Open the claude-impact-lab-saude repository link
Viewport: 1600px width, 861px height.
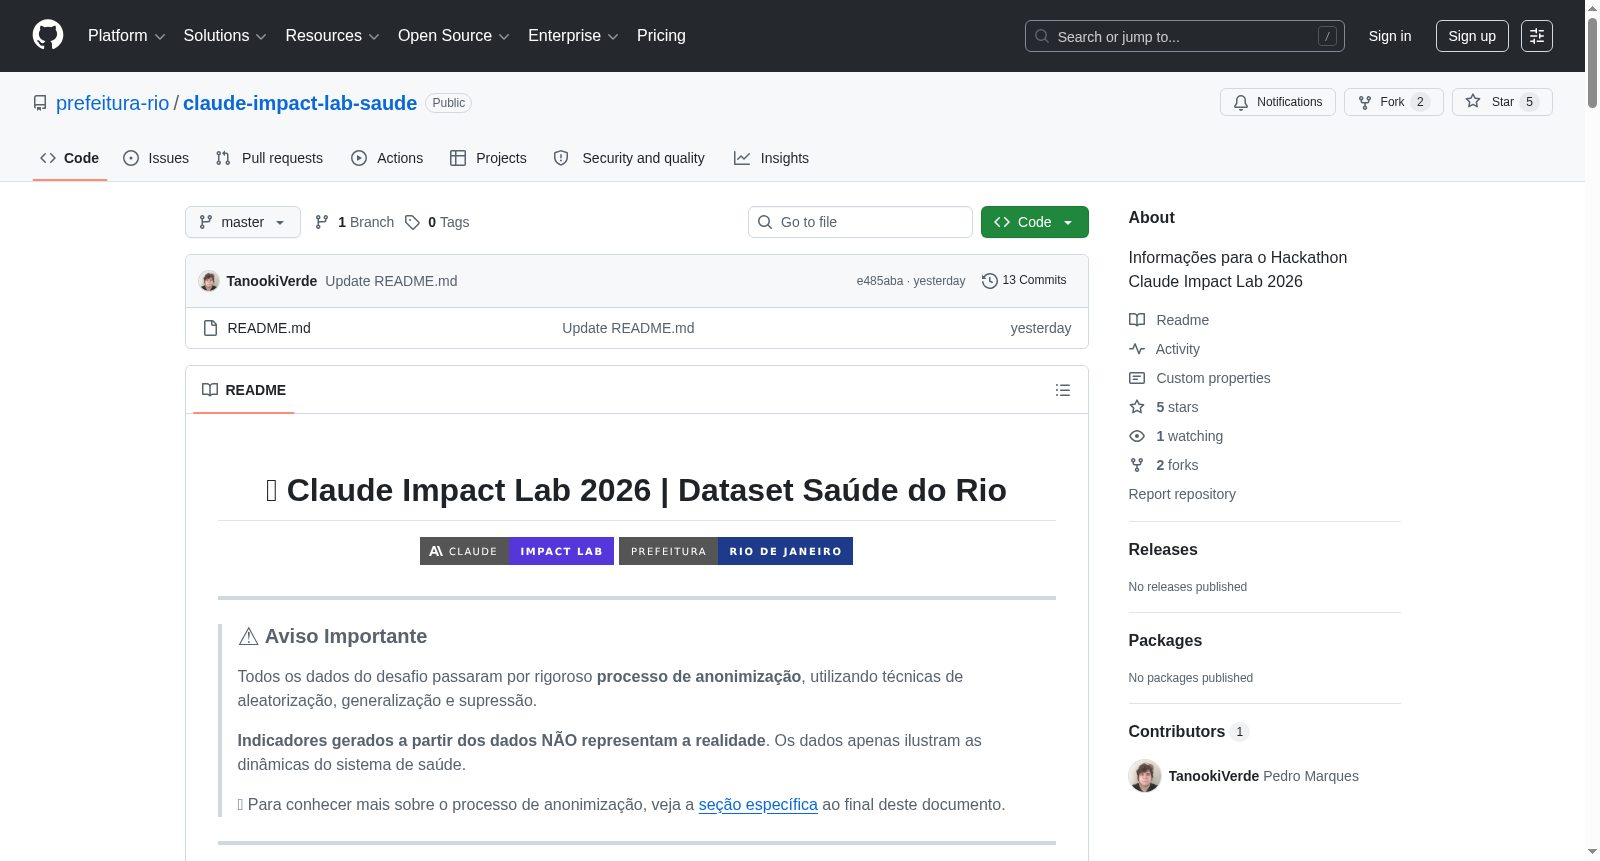pyautogui.click(x=300, y=103)
